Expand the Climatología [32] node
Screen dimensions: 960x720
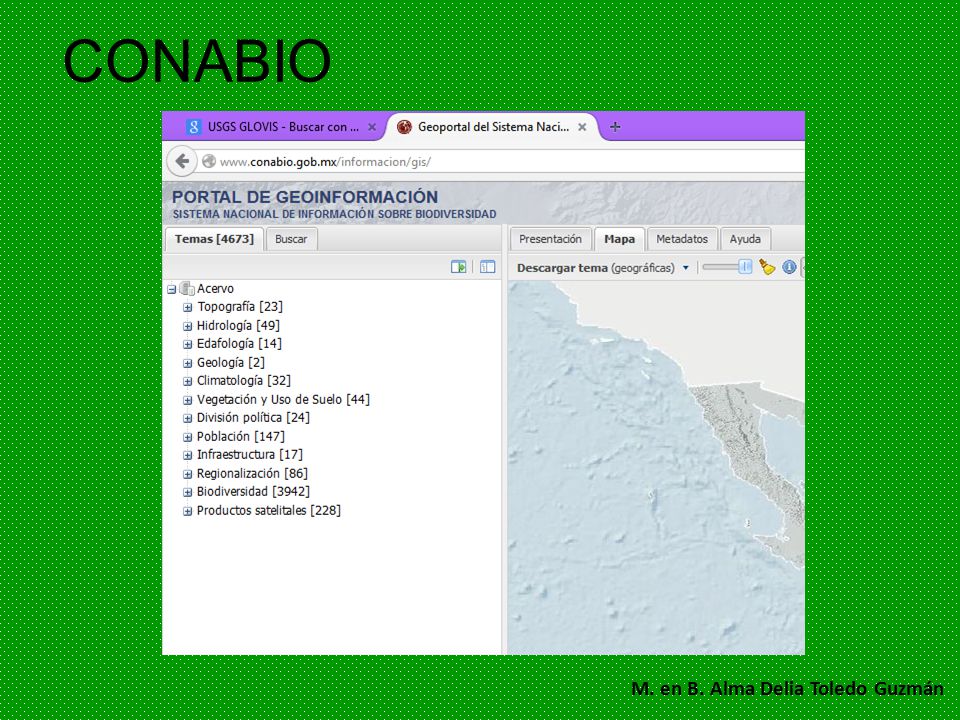pyautogui.click(x=187, y=381)
